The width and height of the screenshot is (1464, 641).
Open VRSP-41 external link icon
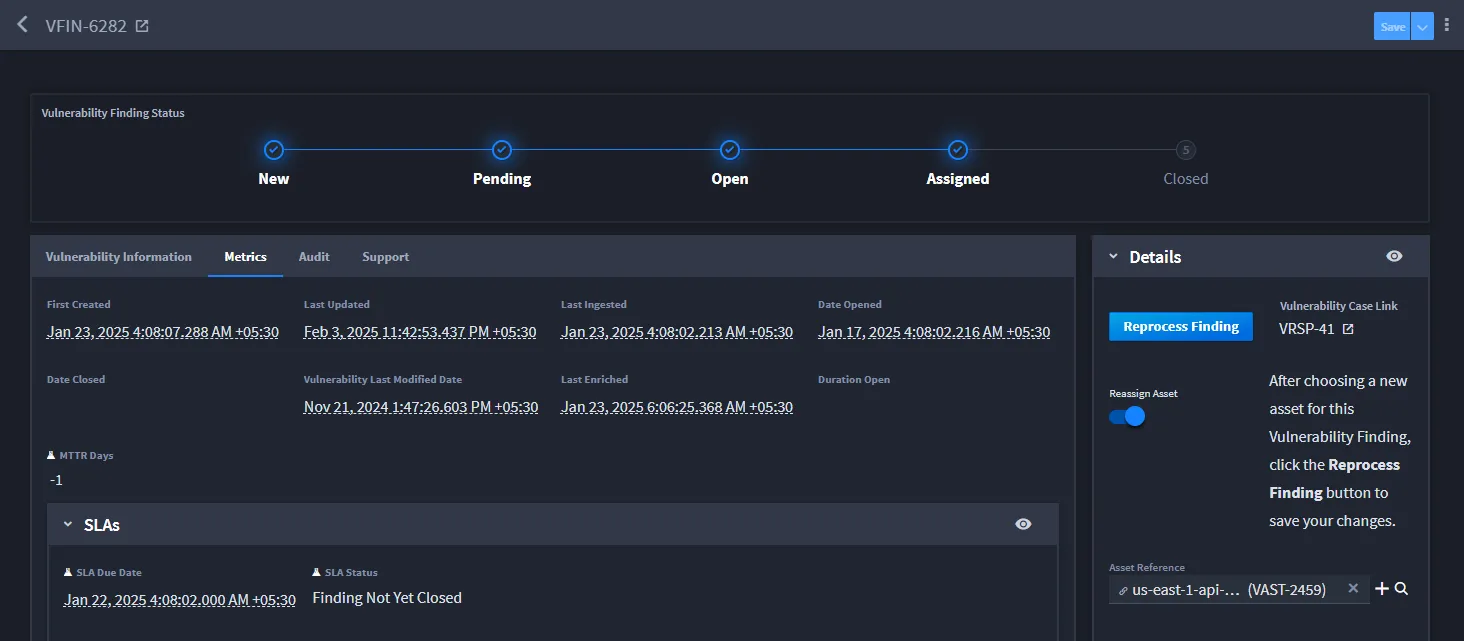pyautogui.click(x=1348, y=329)
